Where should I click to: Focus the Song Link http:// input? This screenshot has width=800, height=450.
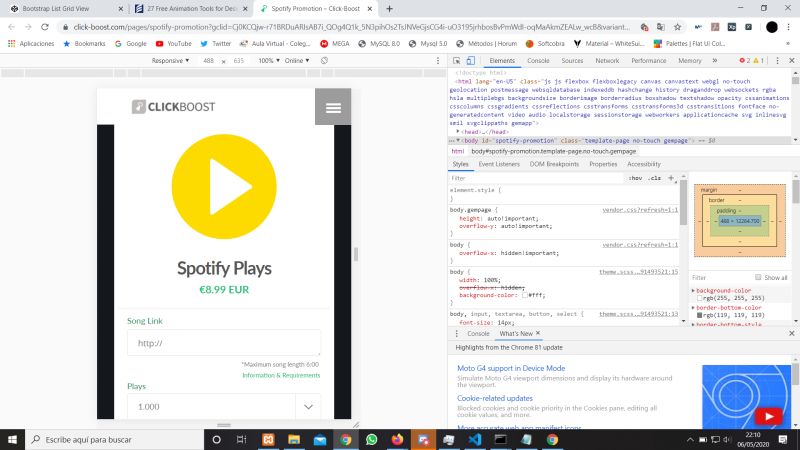[x=224, y=343]
